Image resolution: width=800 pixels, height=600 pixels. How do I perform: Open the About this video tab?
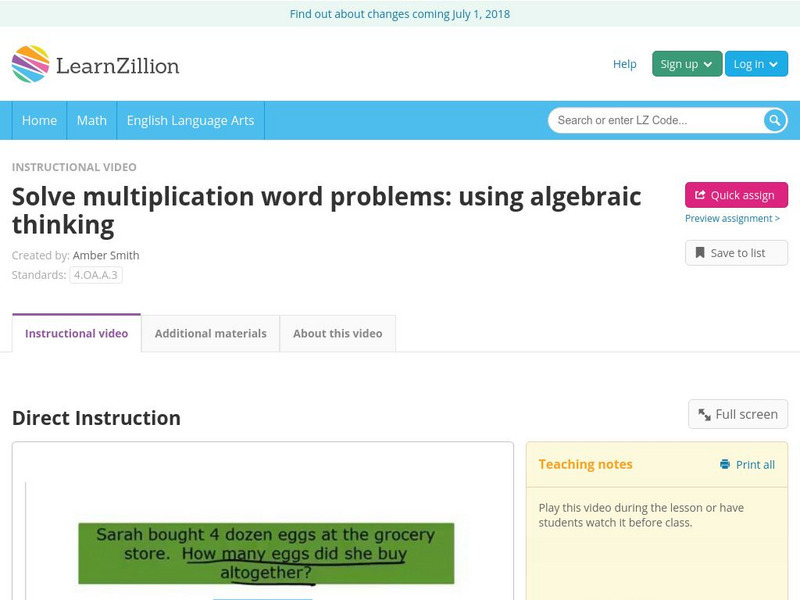click(x=339, y=334)
